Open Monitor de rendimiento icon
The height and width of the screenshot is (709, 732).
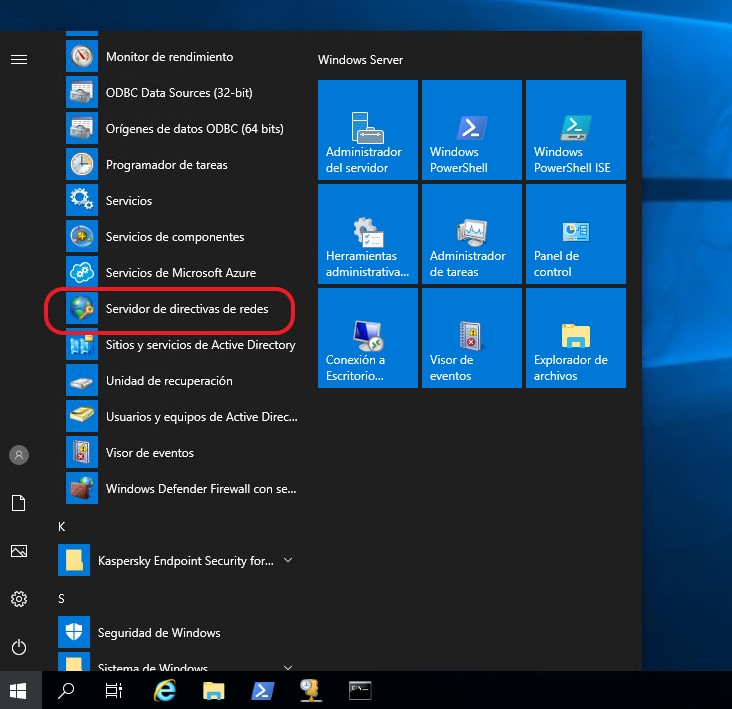82,56
